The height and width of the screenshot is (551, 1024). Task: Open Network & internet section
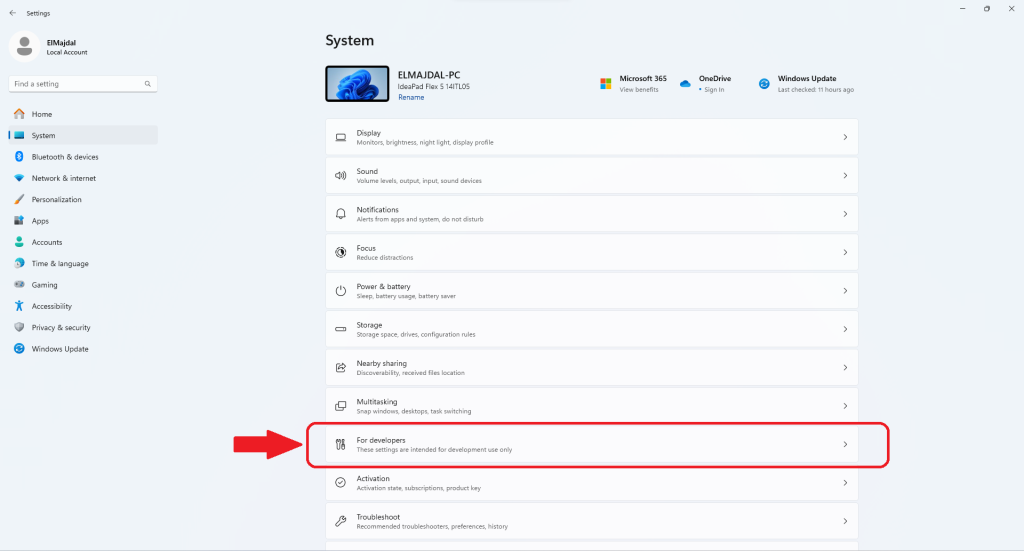point(83,178)
